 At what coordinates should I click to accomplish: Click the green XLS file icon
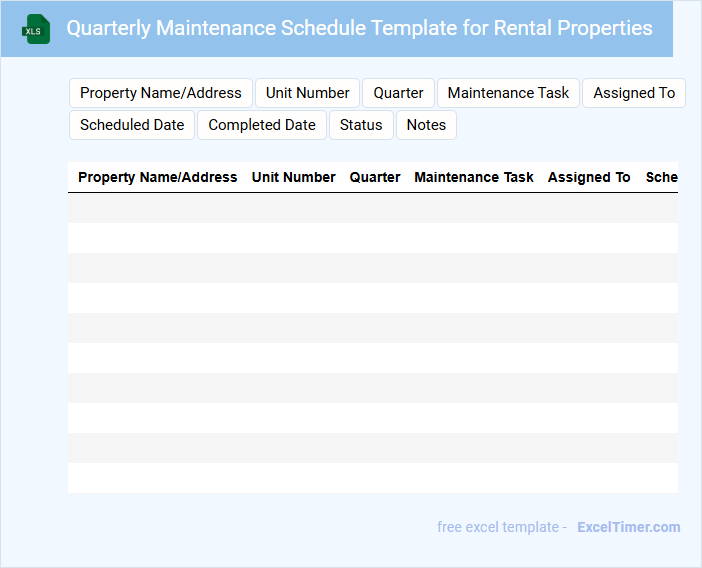point(37,29)
